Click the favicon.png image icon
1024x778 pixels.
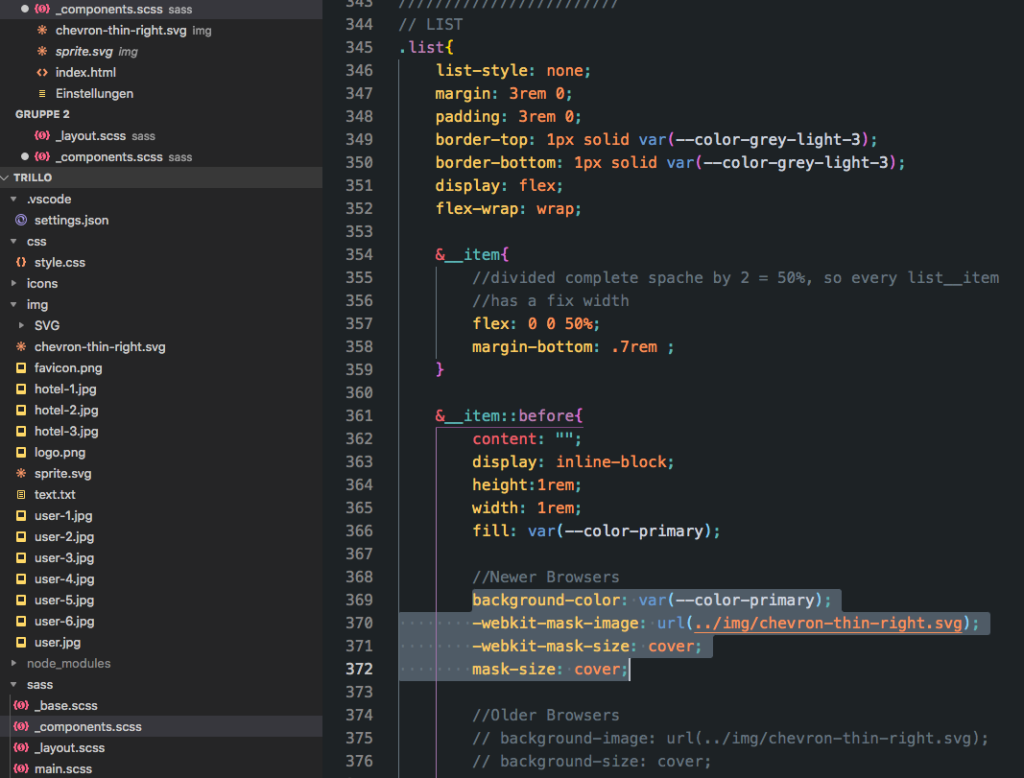(21, 368)
